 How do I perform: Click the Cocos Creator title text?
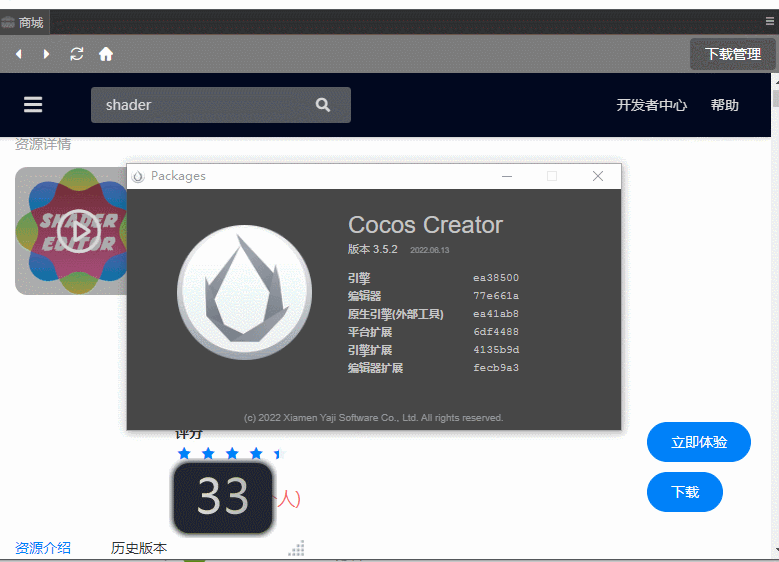tap(425, 225)
